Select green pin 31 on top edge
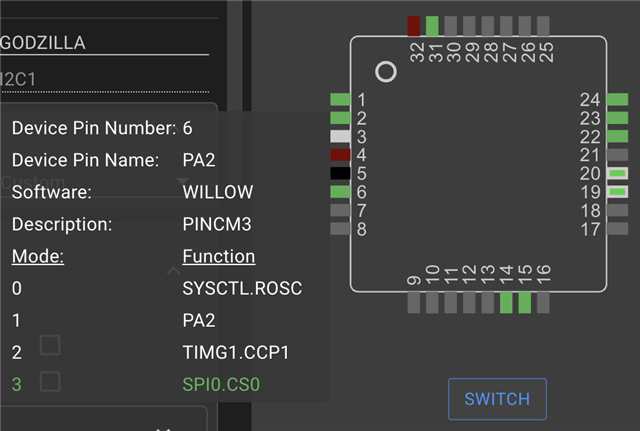Viewport: 640px width, 431px height. pos(432,26)
